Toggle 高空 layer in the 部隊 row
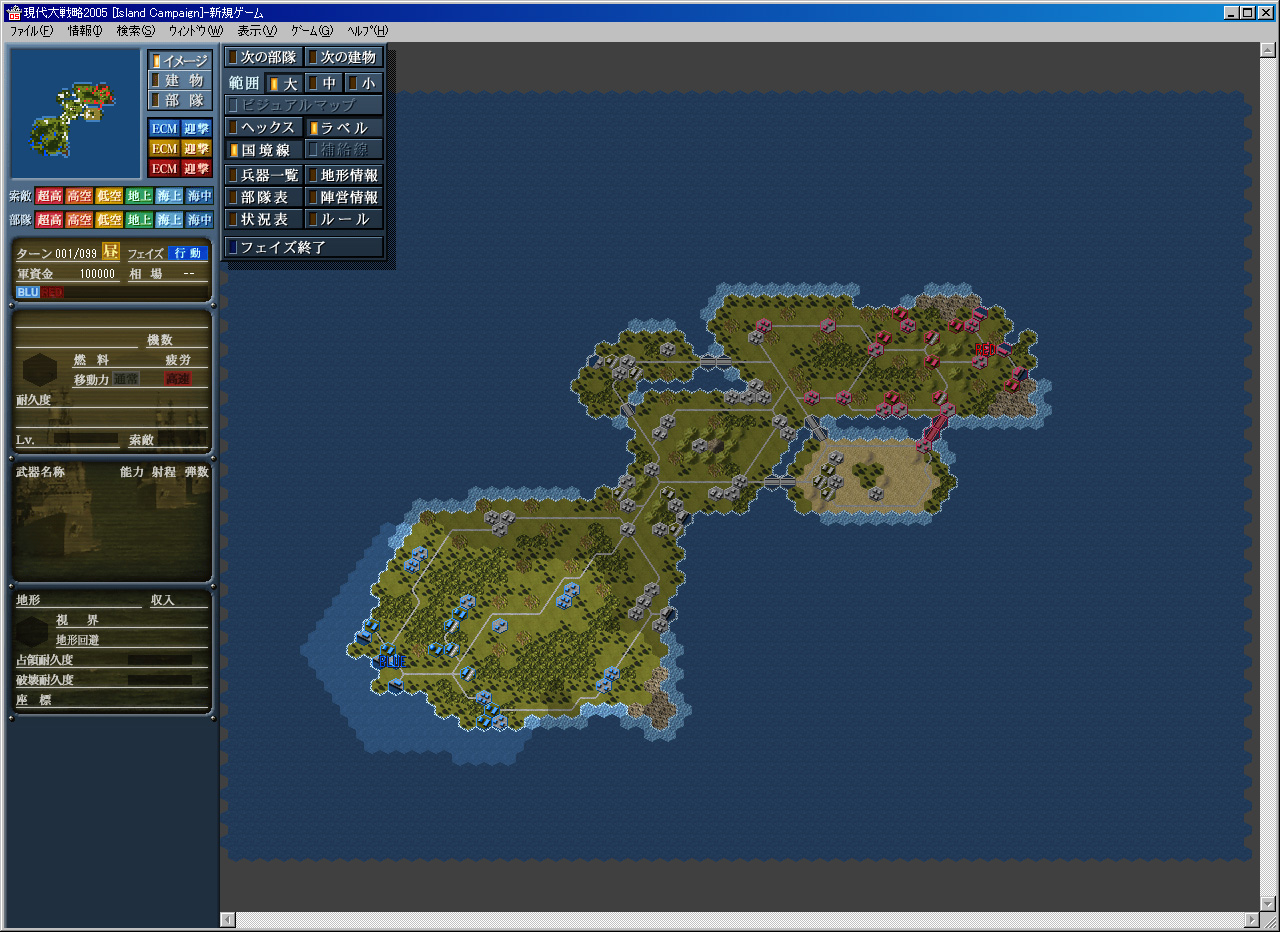The height and width of the screenshot is (932, 1280). coord(80,220)
